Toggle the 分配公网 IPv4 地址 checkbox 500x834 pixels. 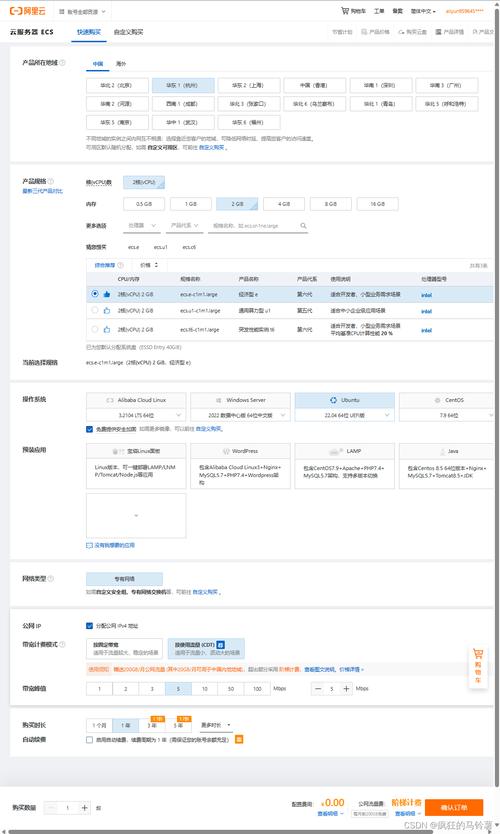point(89,626)
